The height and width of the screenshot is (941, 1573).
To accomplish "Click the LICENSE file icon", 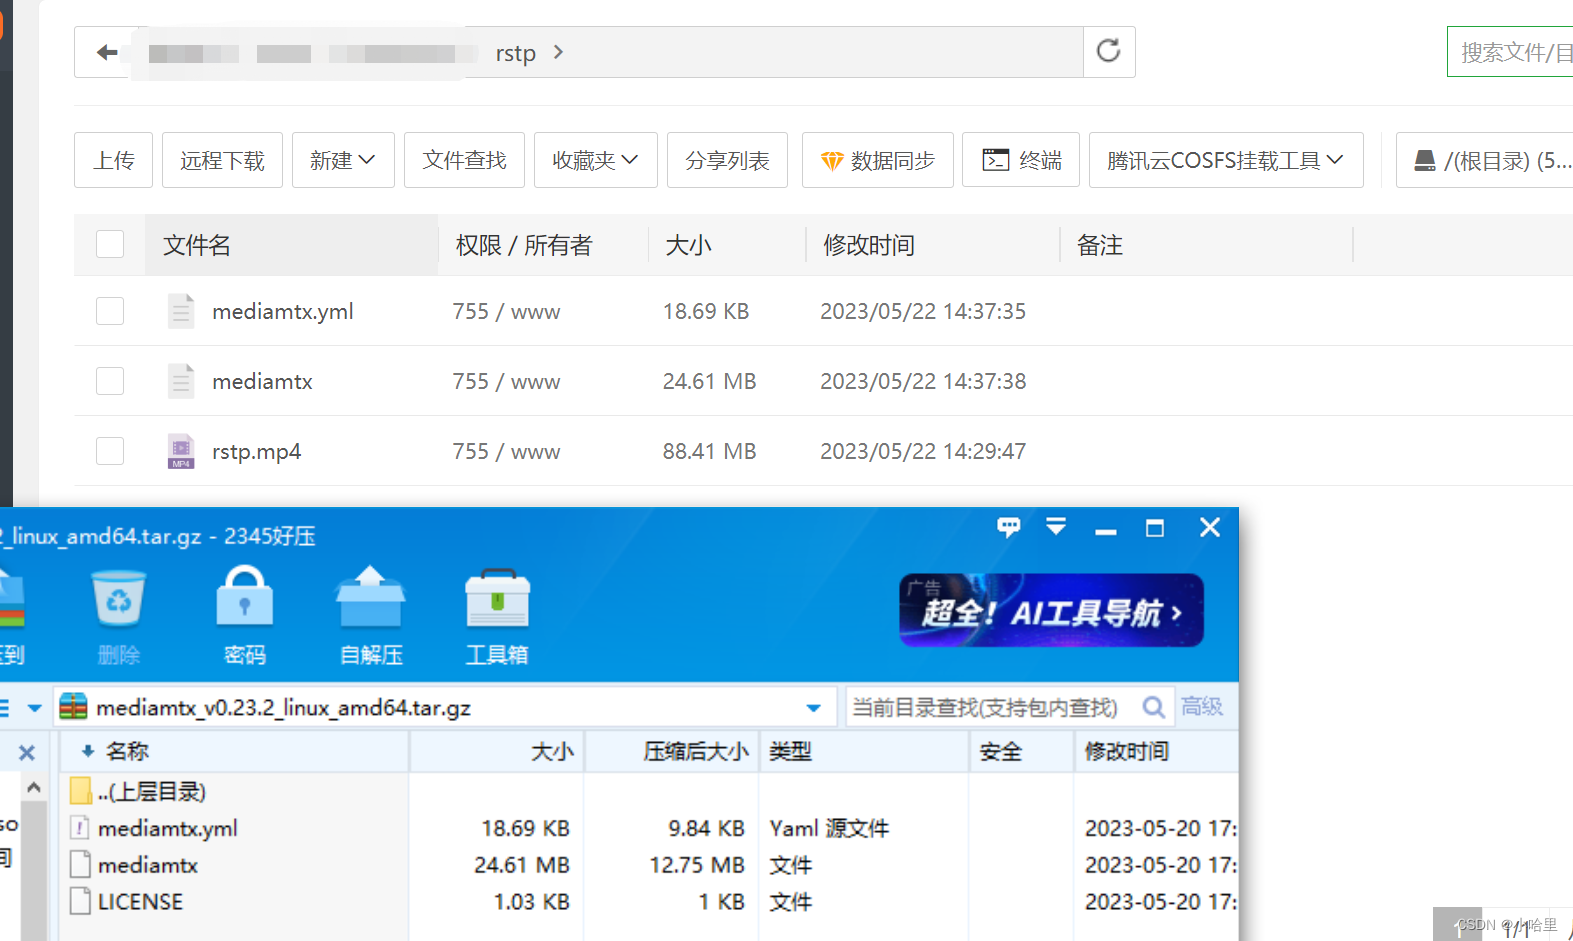I will 80,901.
